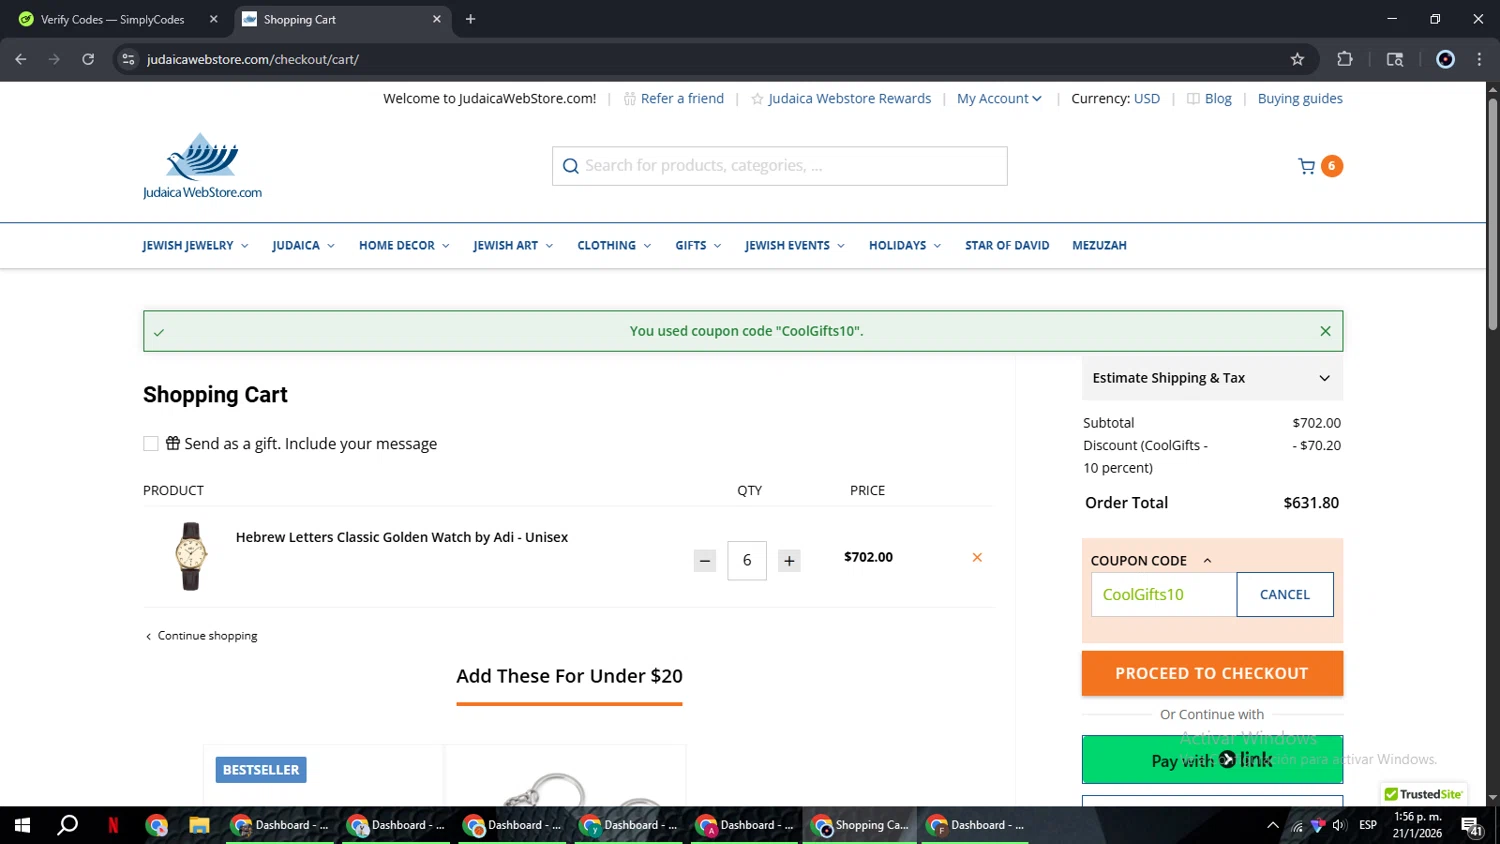Viewport: 1500px width, 844px height.
Task: Open the Chrome profile icon
Action: 1445,59
